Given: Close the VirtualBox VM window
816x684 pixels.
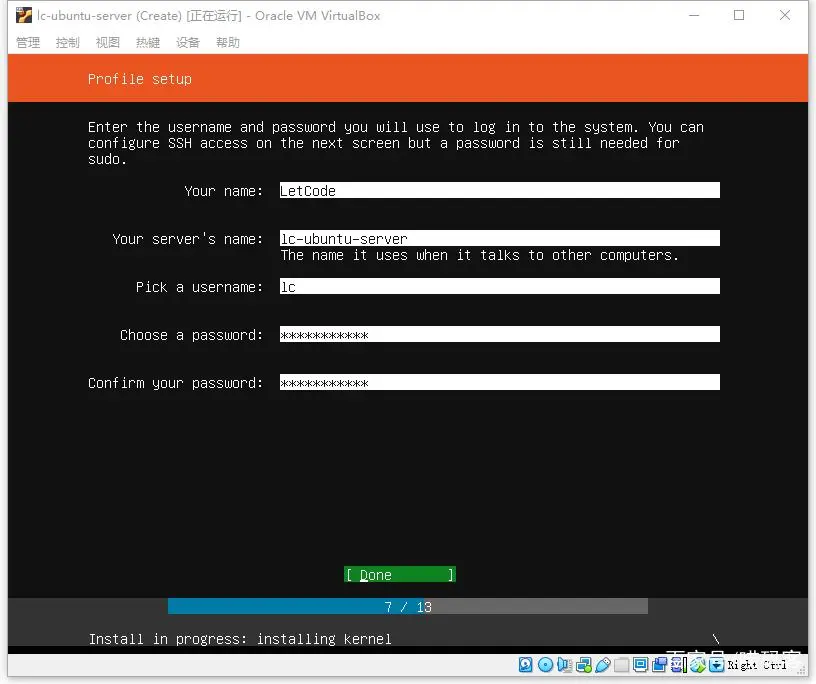Looking at the screenshot, I should [x=785, y=16].
